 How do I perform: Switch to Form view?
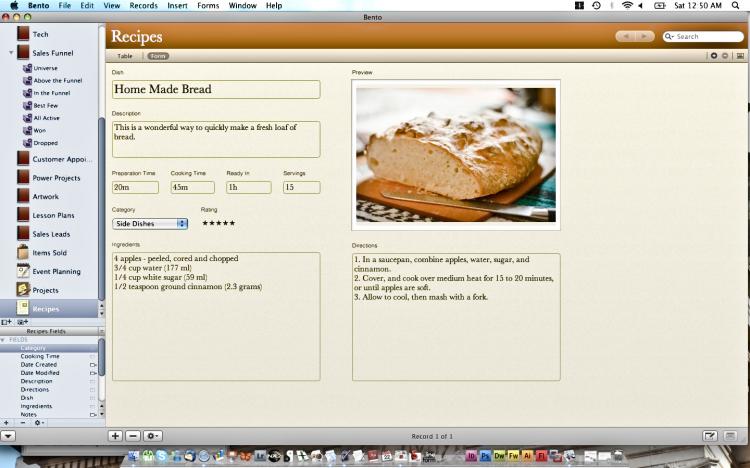tap(158, 56)
